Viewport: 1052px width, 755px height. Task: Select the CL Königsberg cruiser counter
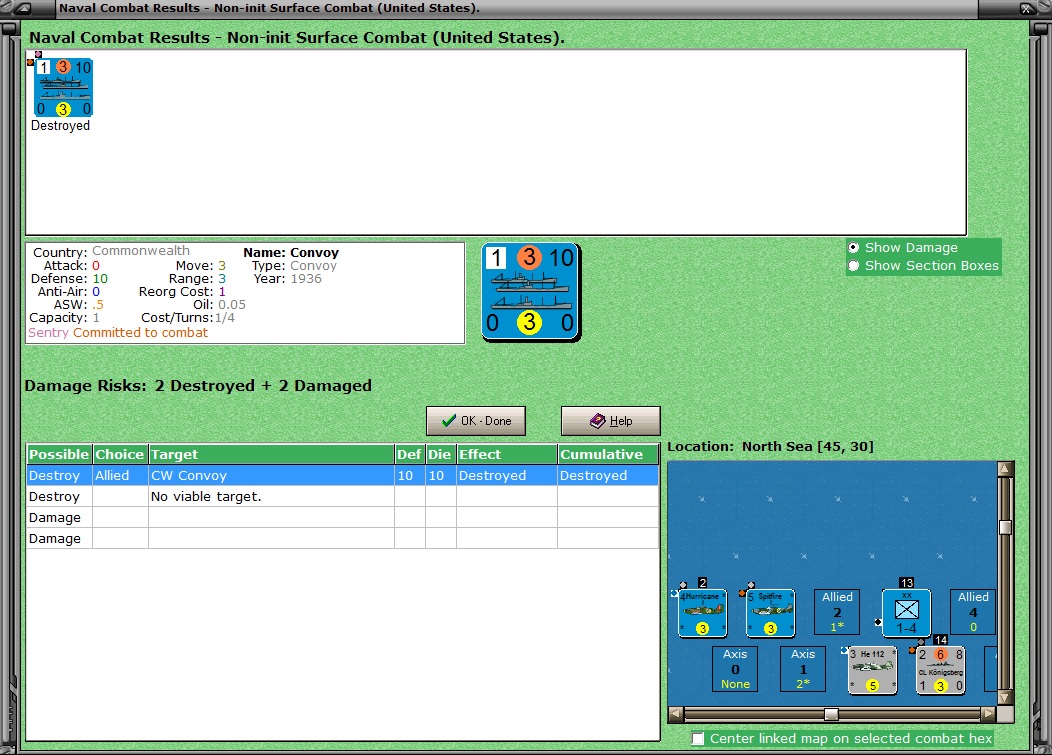[x=941, y=670]
